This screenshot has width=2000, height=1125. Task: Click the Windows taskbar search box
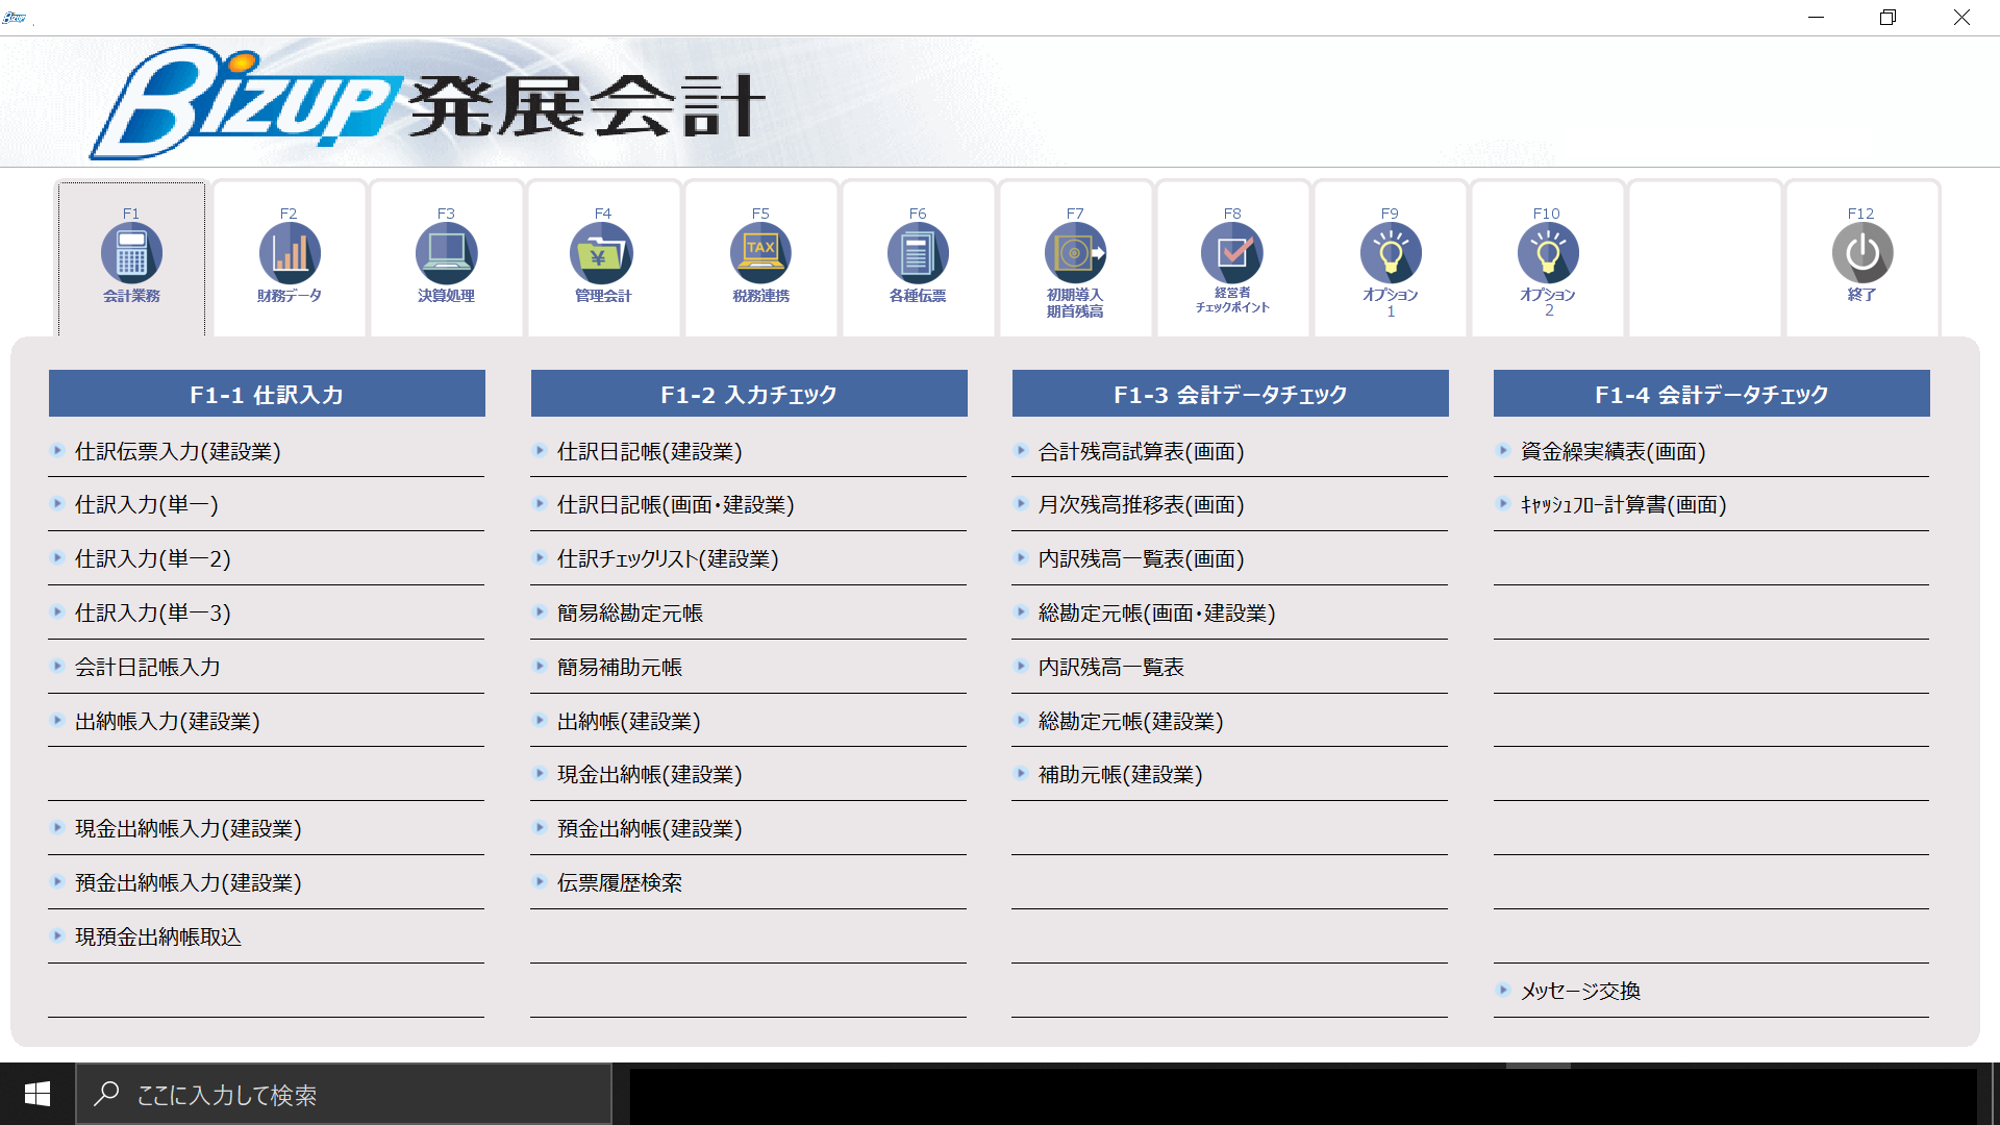click(343, 1095)
